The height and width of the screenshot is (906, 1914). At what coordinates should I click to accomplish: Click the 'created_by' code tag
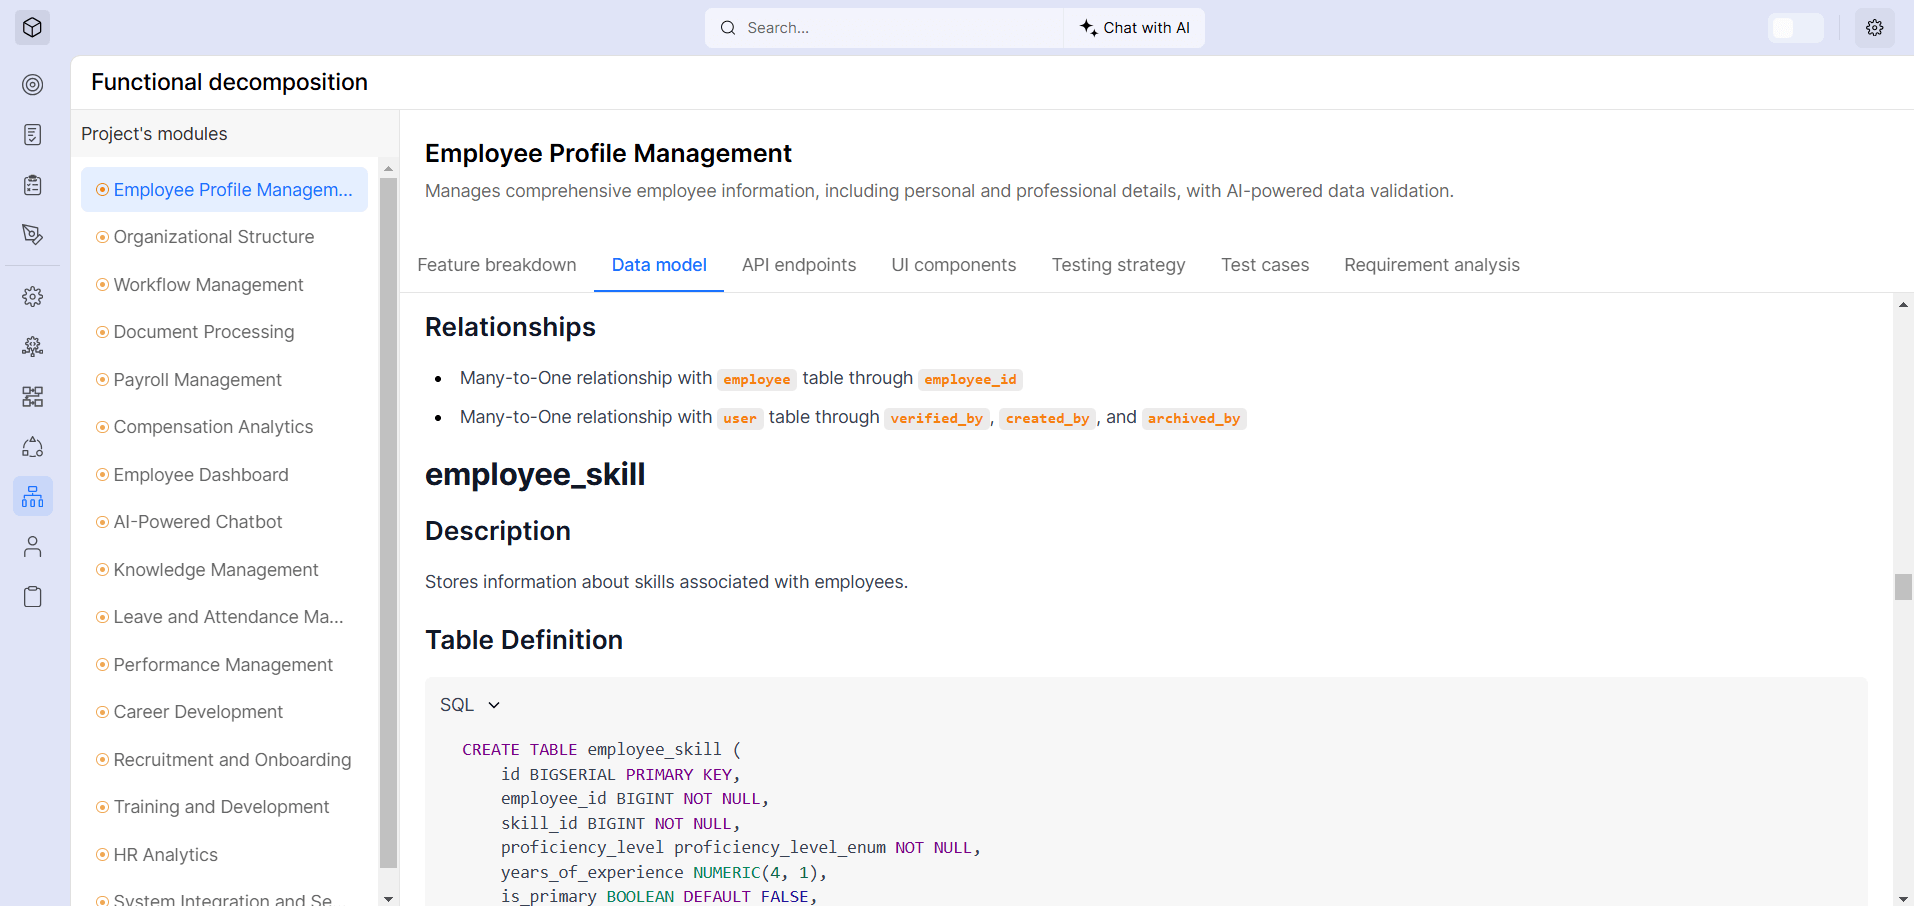1047,418
